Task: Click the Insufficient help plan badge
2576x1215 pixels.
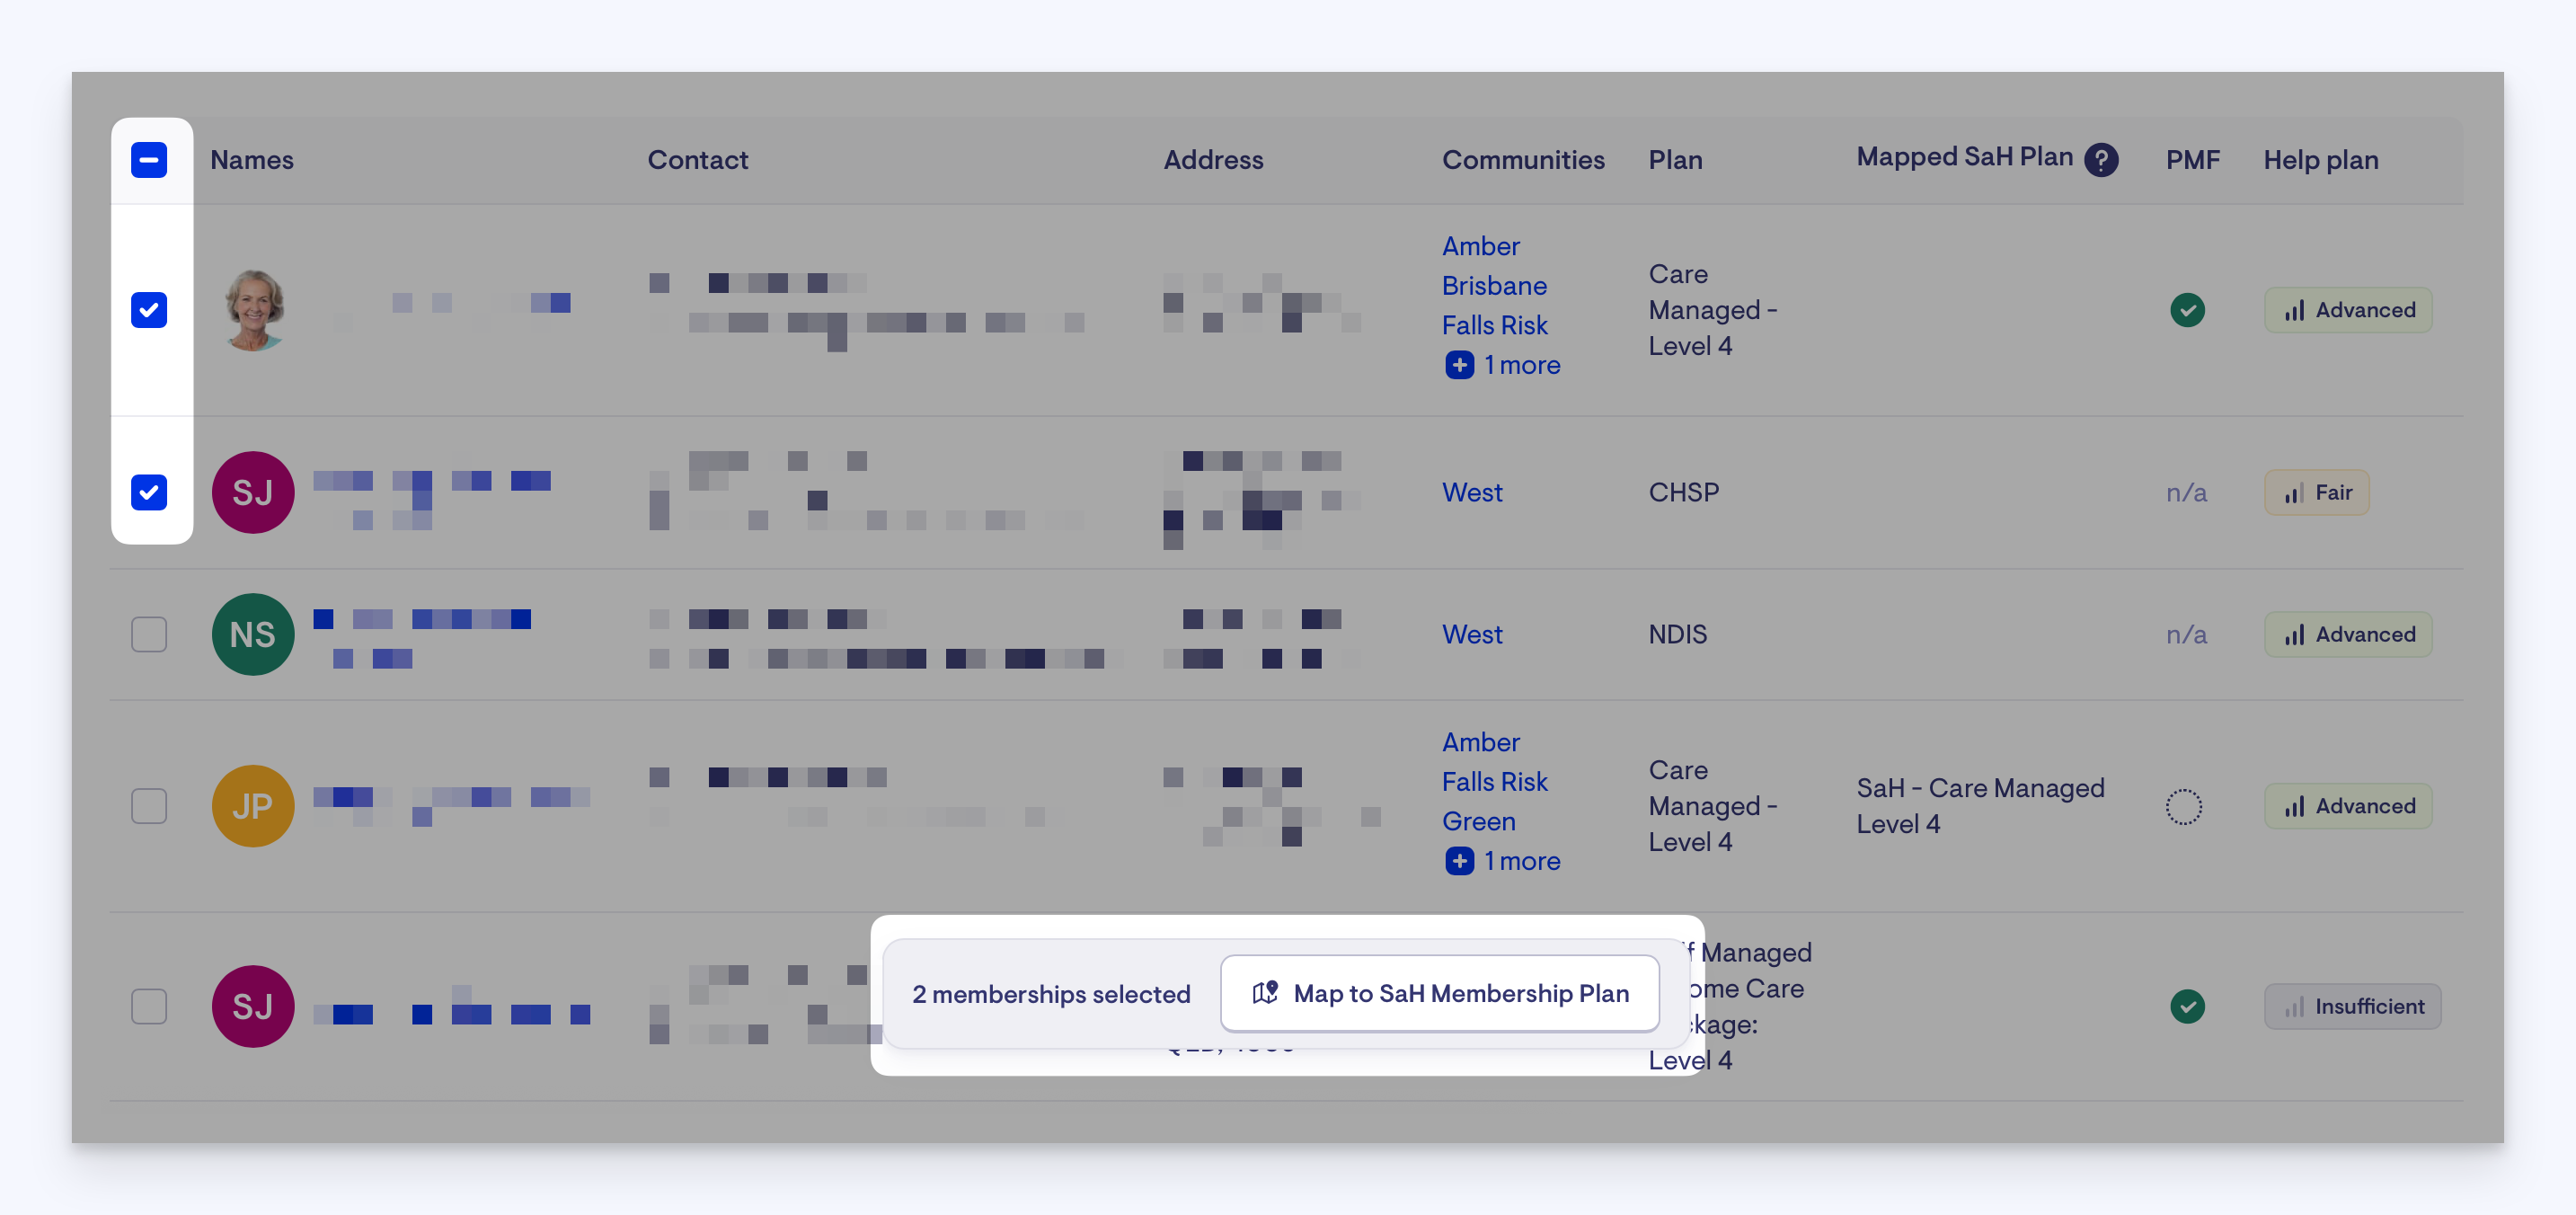Action: tap(2352, 1006)
